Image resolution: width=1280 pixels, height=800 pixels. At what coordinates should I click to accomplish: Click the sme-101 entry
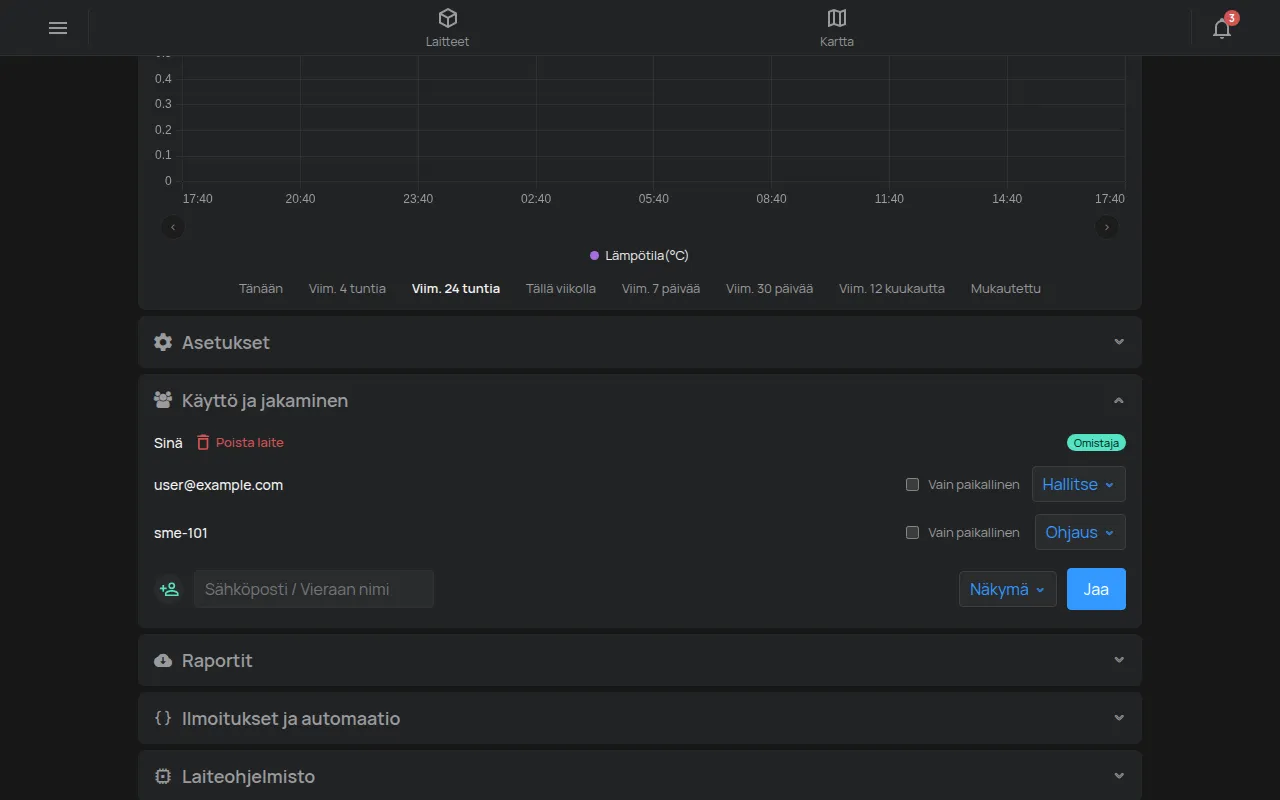tap(181, 533)
